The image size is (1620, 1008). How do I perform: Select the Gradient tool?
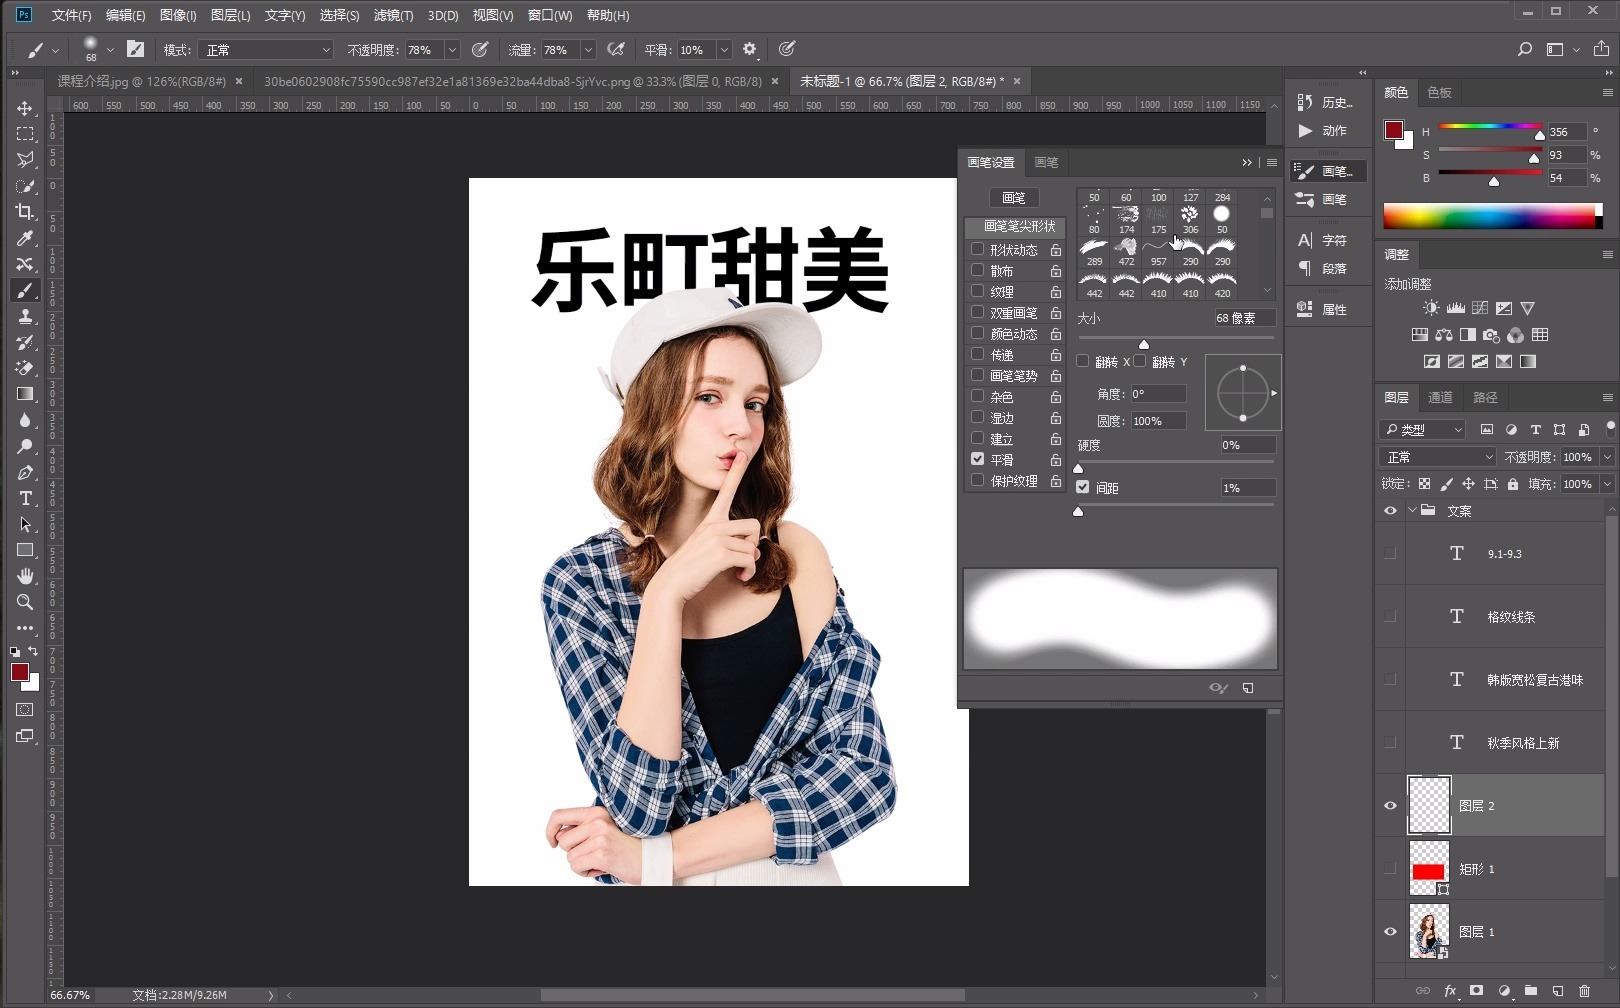[25, 394]
